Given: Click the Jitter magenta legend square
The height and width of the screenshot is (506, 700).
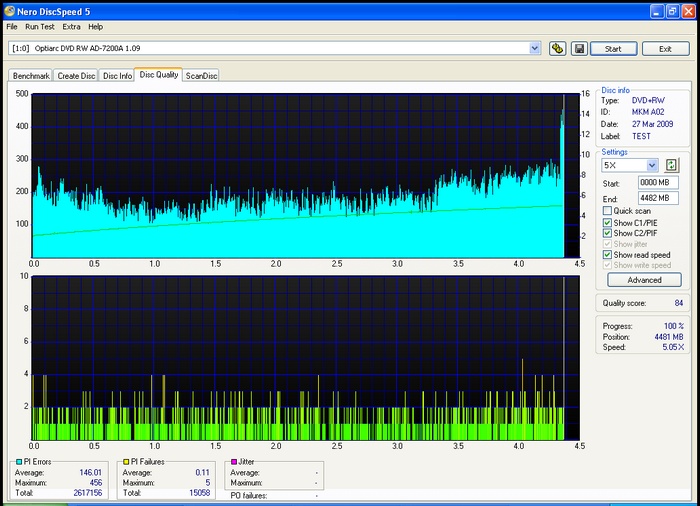Looking at the screenshot, I should 234,462.
